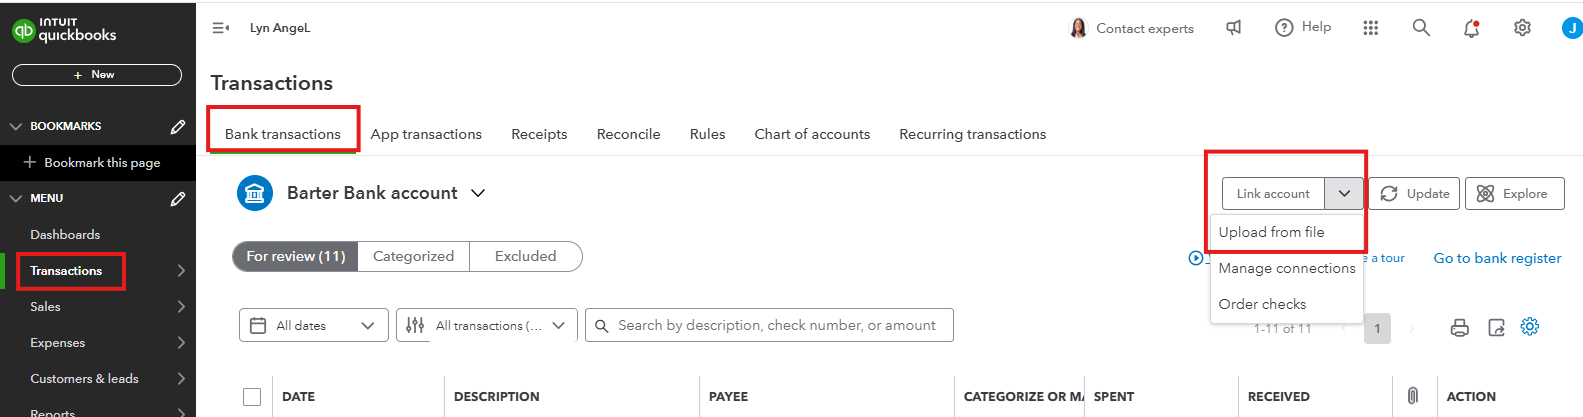
Task: Click the export transactions icon
Action: coord(1496,327)
